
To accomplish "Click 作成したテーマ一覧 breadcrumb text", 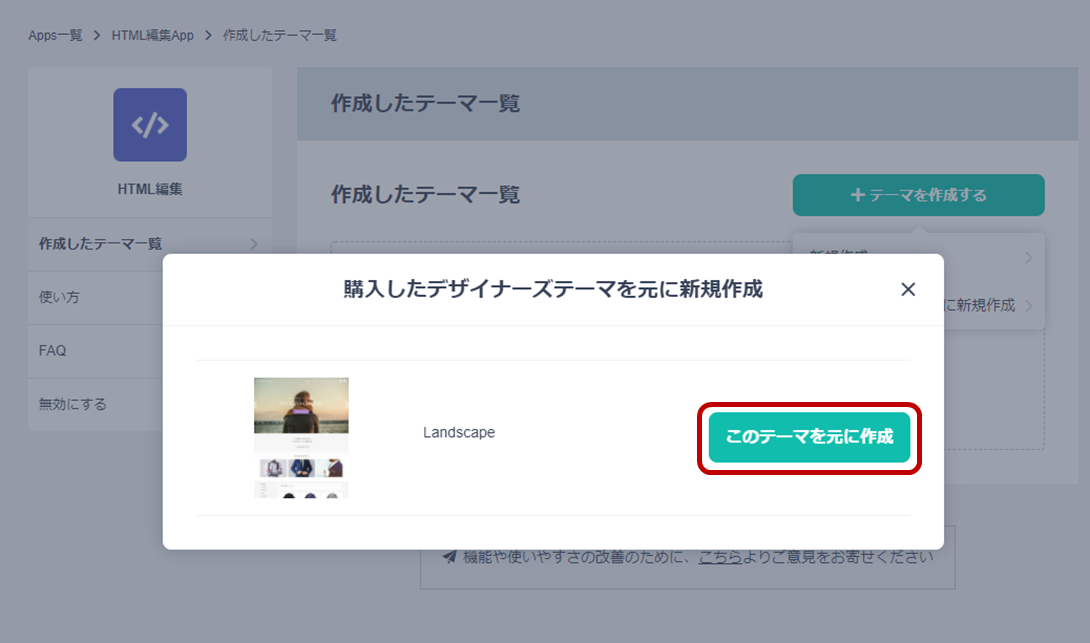I will click(279, 35).
